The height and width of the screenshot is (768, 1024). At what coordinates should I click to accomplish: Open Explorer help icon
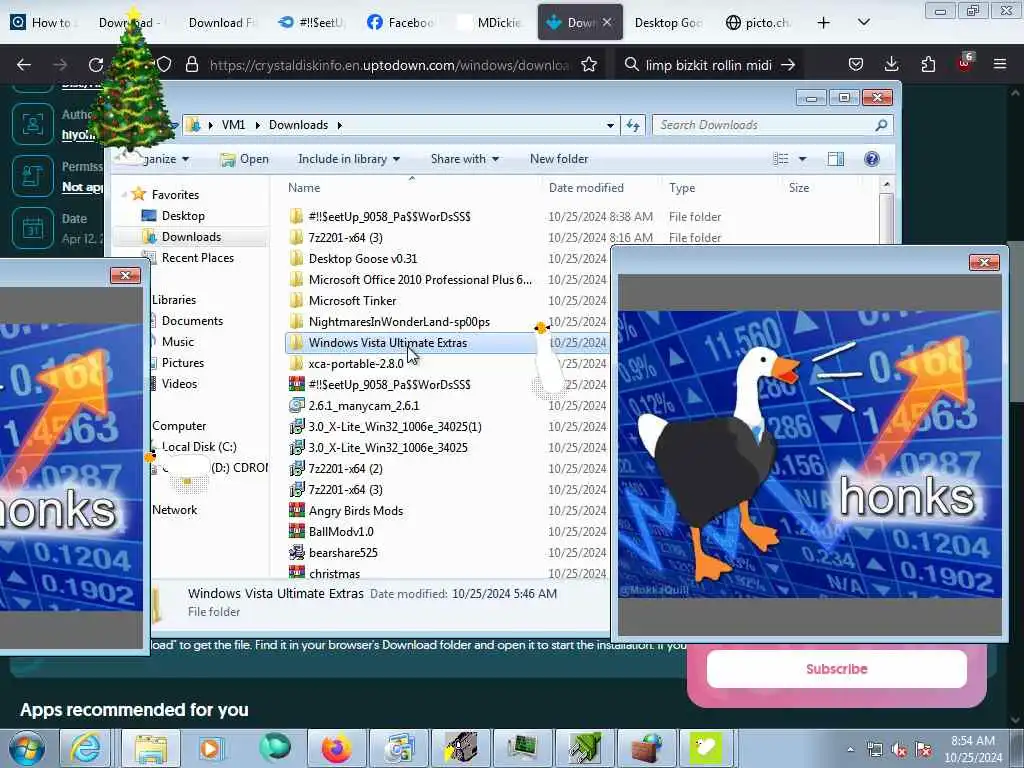coord(872,159)
